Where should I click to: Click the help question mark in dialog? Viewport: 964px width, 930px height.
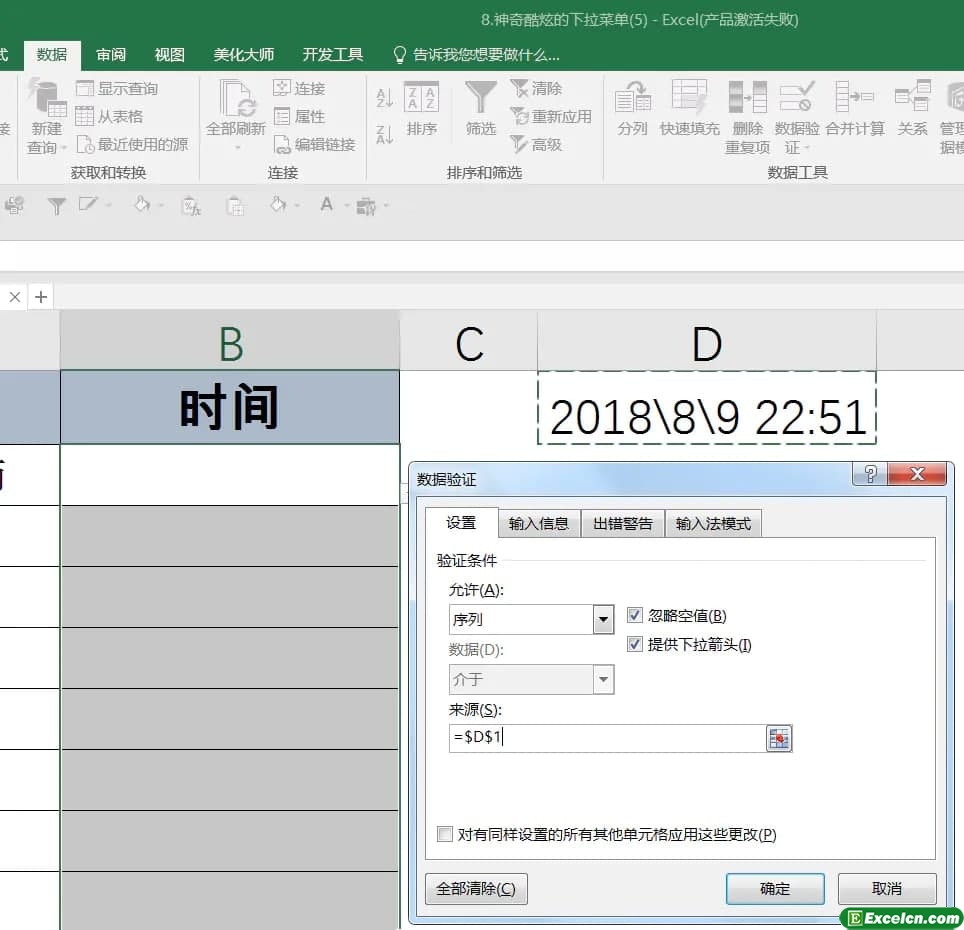pos(870,474)
